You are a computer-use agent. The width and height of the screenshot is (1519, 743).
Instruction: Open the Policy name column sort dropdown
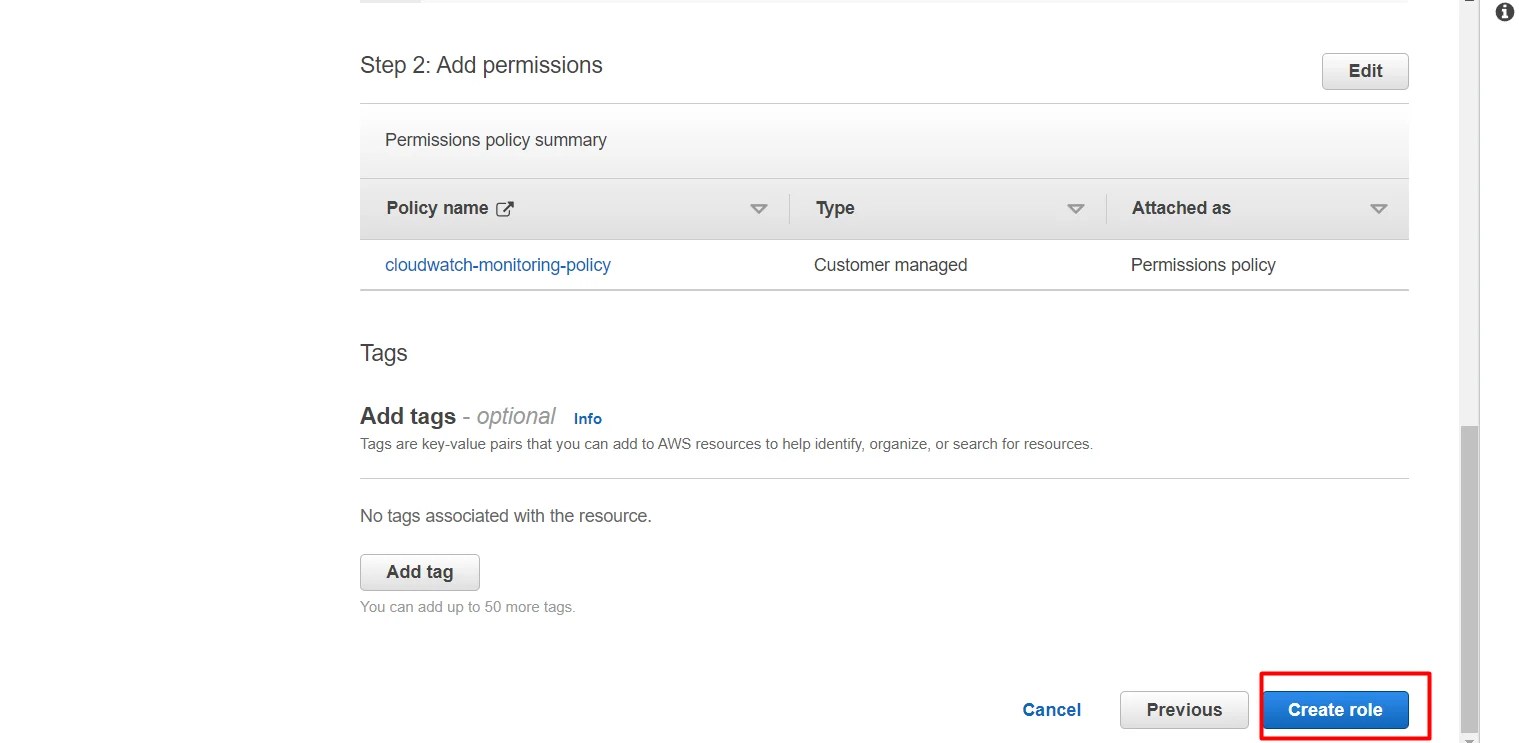click(x=760, y=209)
